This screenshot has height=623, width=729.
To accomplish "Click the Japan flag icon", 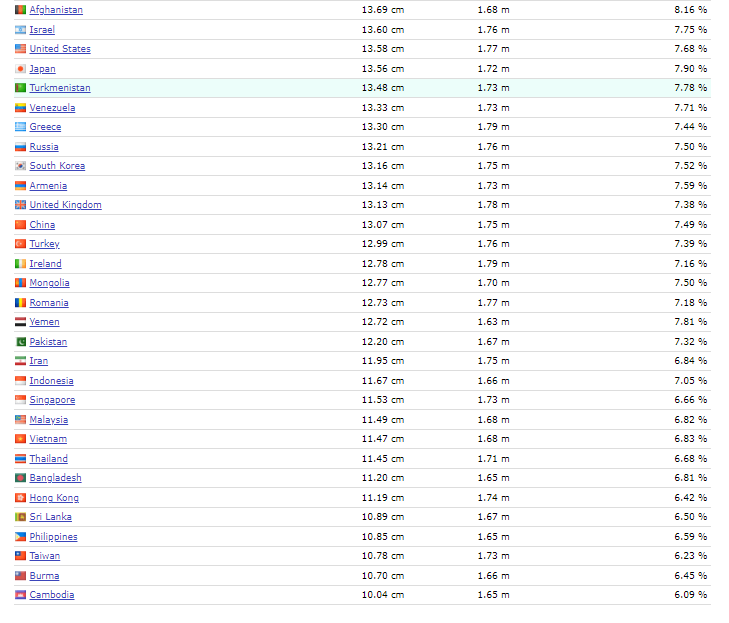I will pos(20,69).
